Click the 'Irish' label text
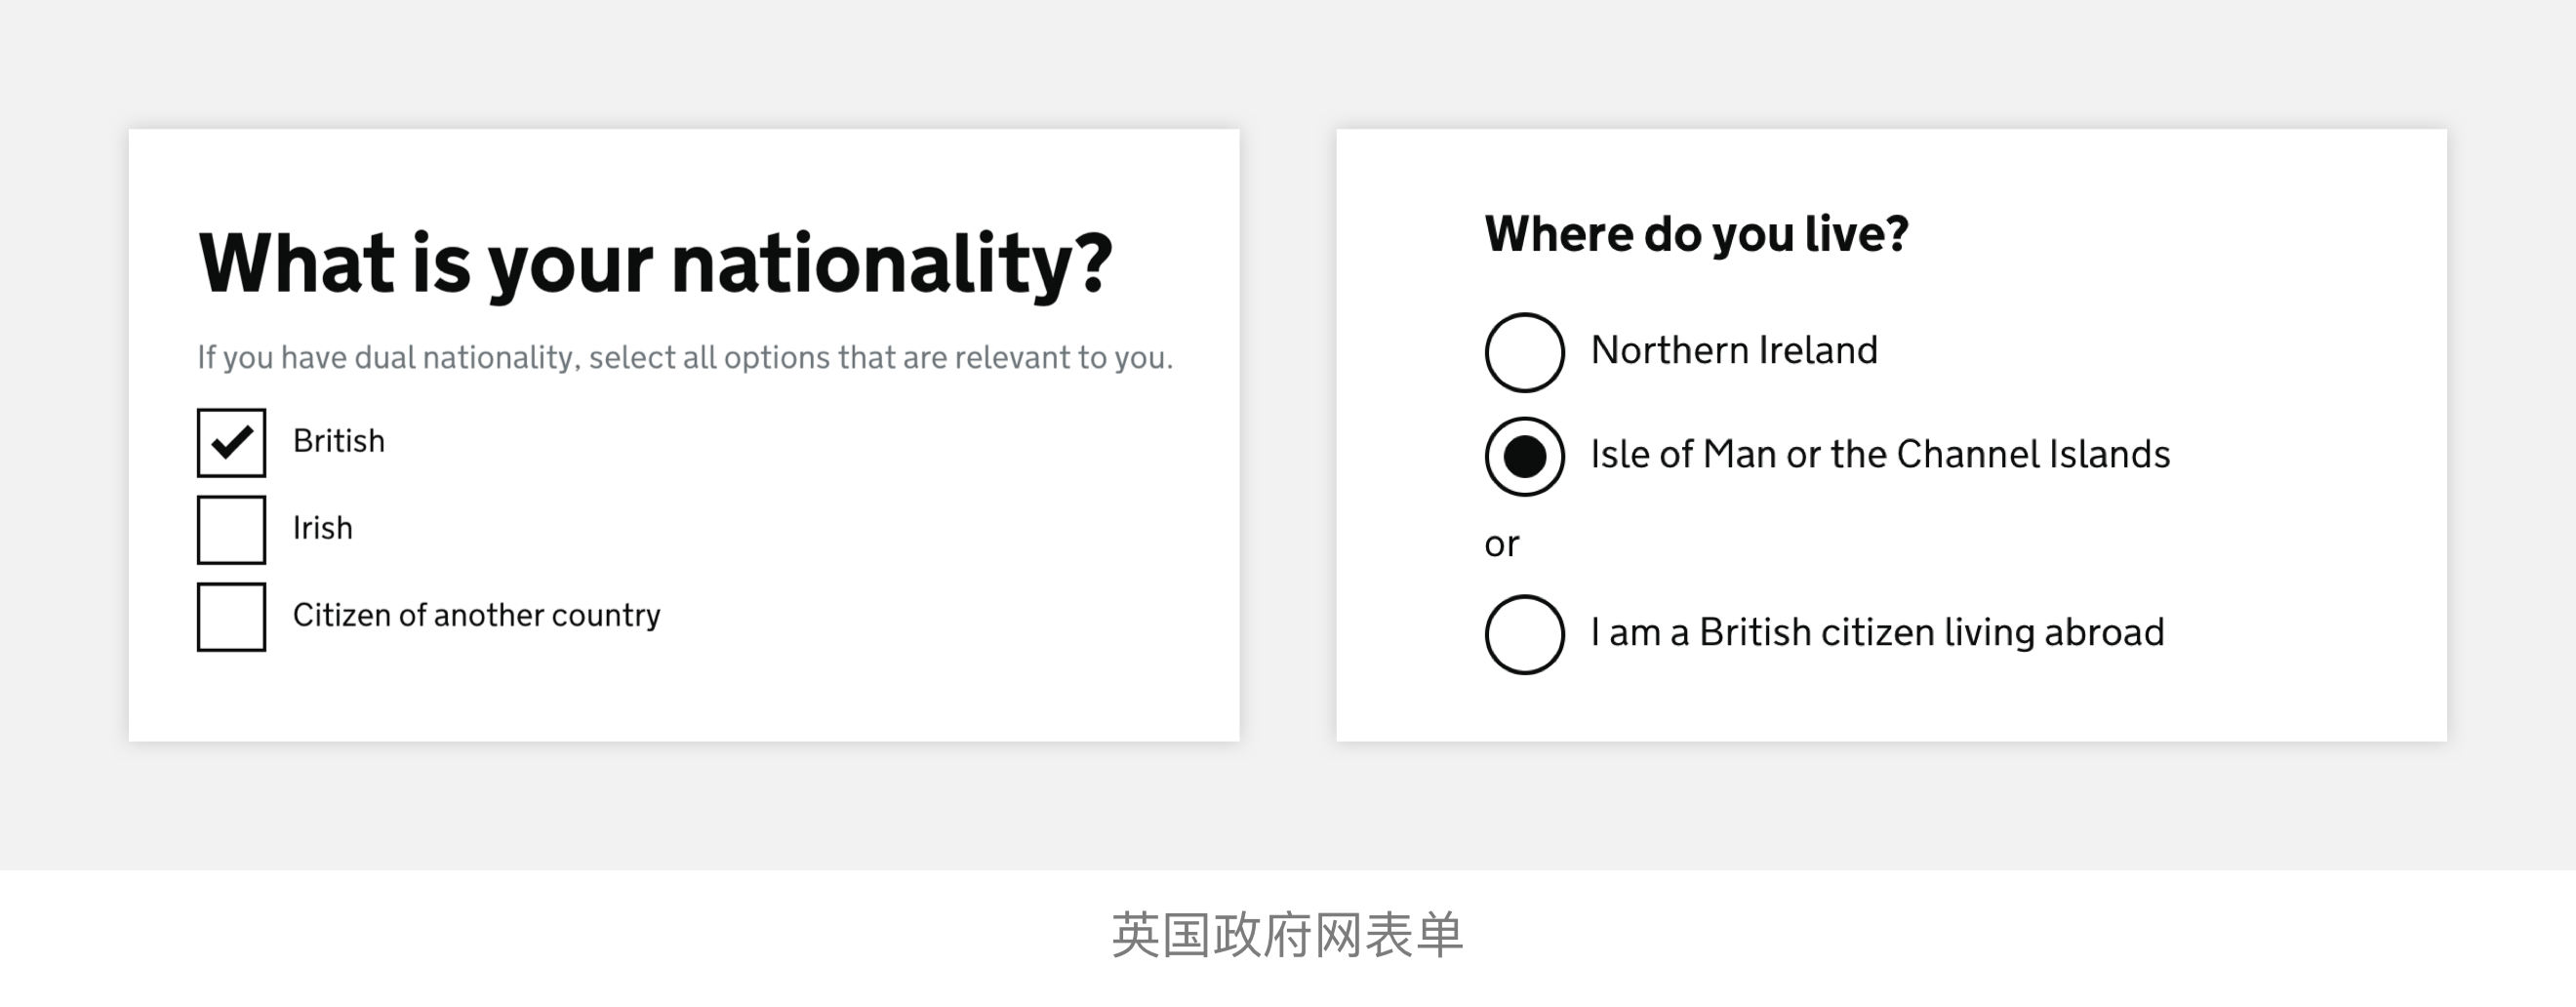This screenshot has height=1007, width=2576. click(x=322, y=528)
